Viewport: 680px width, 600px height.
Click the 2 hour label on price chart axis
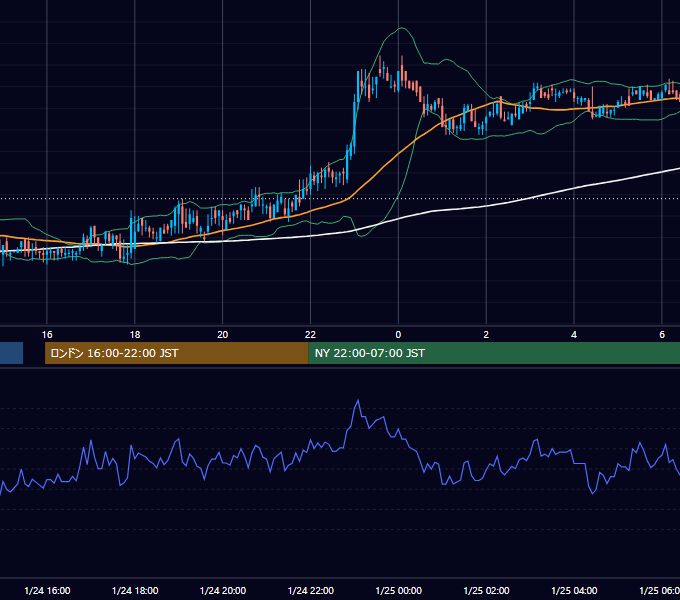click(x=486, y=335)
